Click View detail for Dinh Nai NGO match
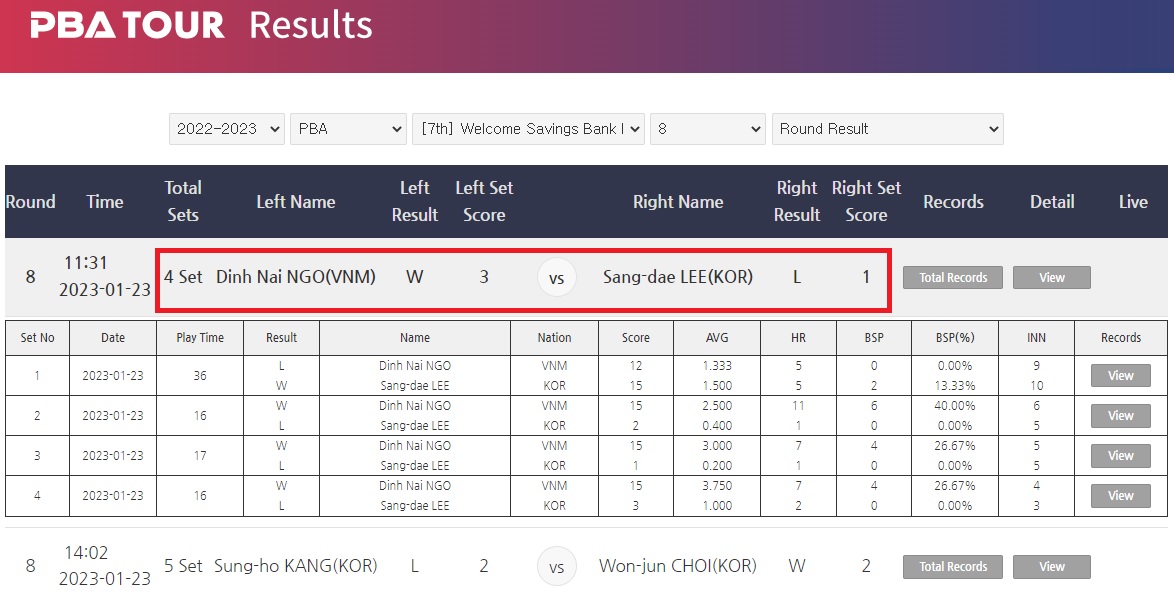Screen dimensions: 1174x595 pyautogui.click(x=1051, y=278)
